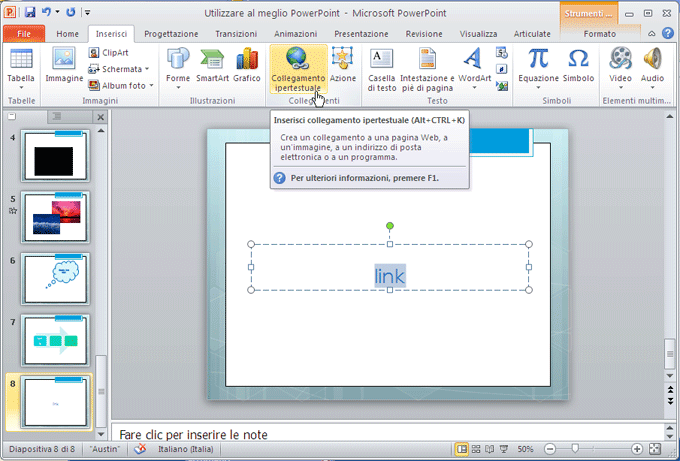The width and height of the screenshot is (680, 461).
Task: Switch to the Visualizza tab
Action: (x=478, y=33)
